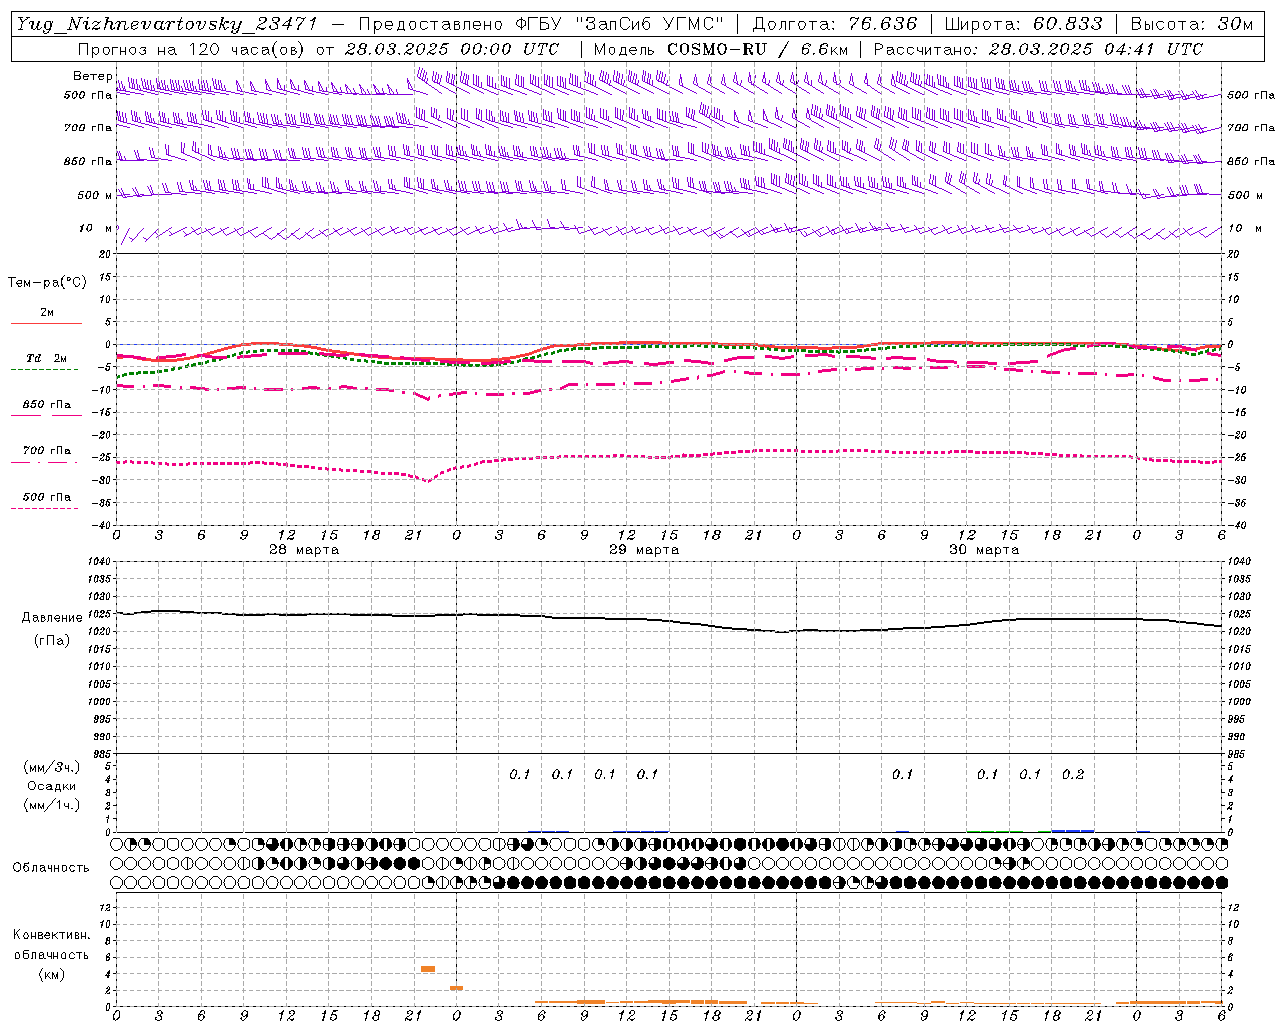The height and width of the screenshot is (1024, 1280).
Task: Click the Осадки precipitation label
Action: (52, 786)
